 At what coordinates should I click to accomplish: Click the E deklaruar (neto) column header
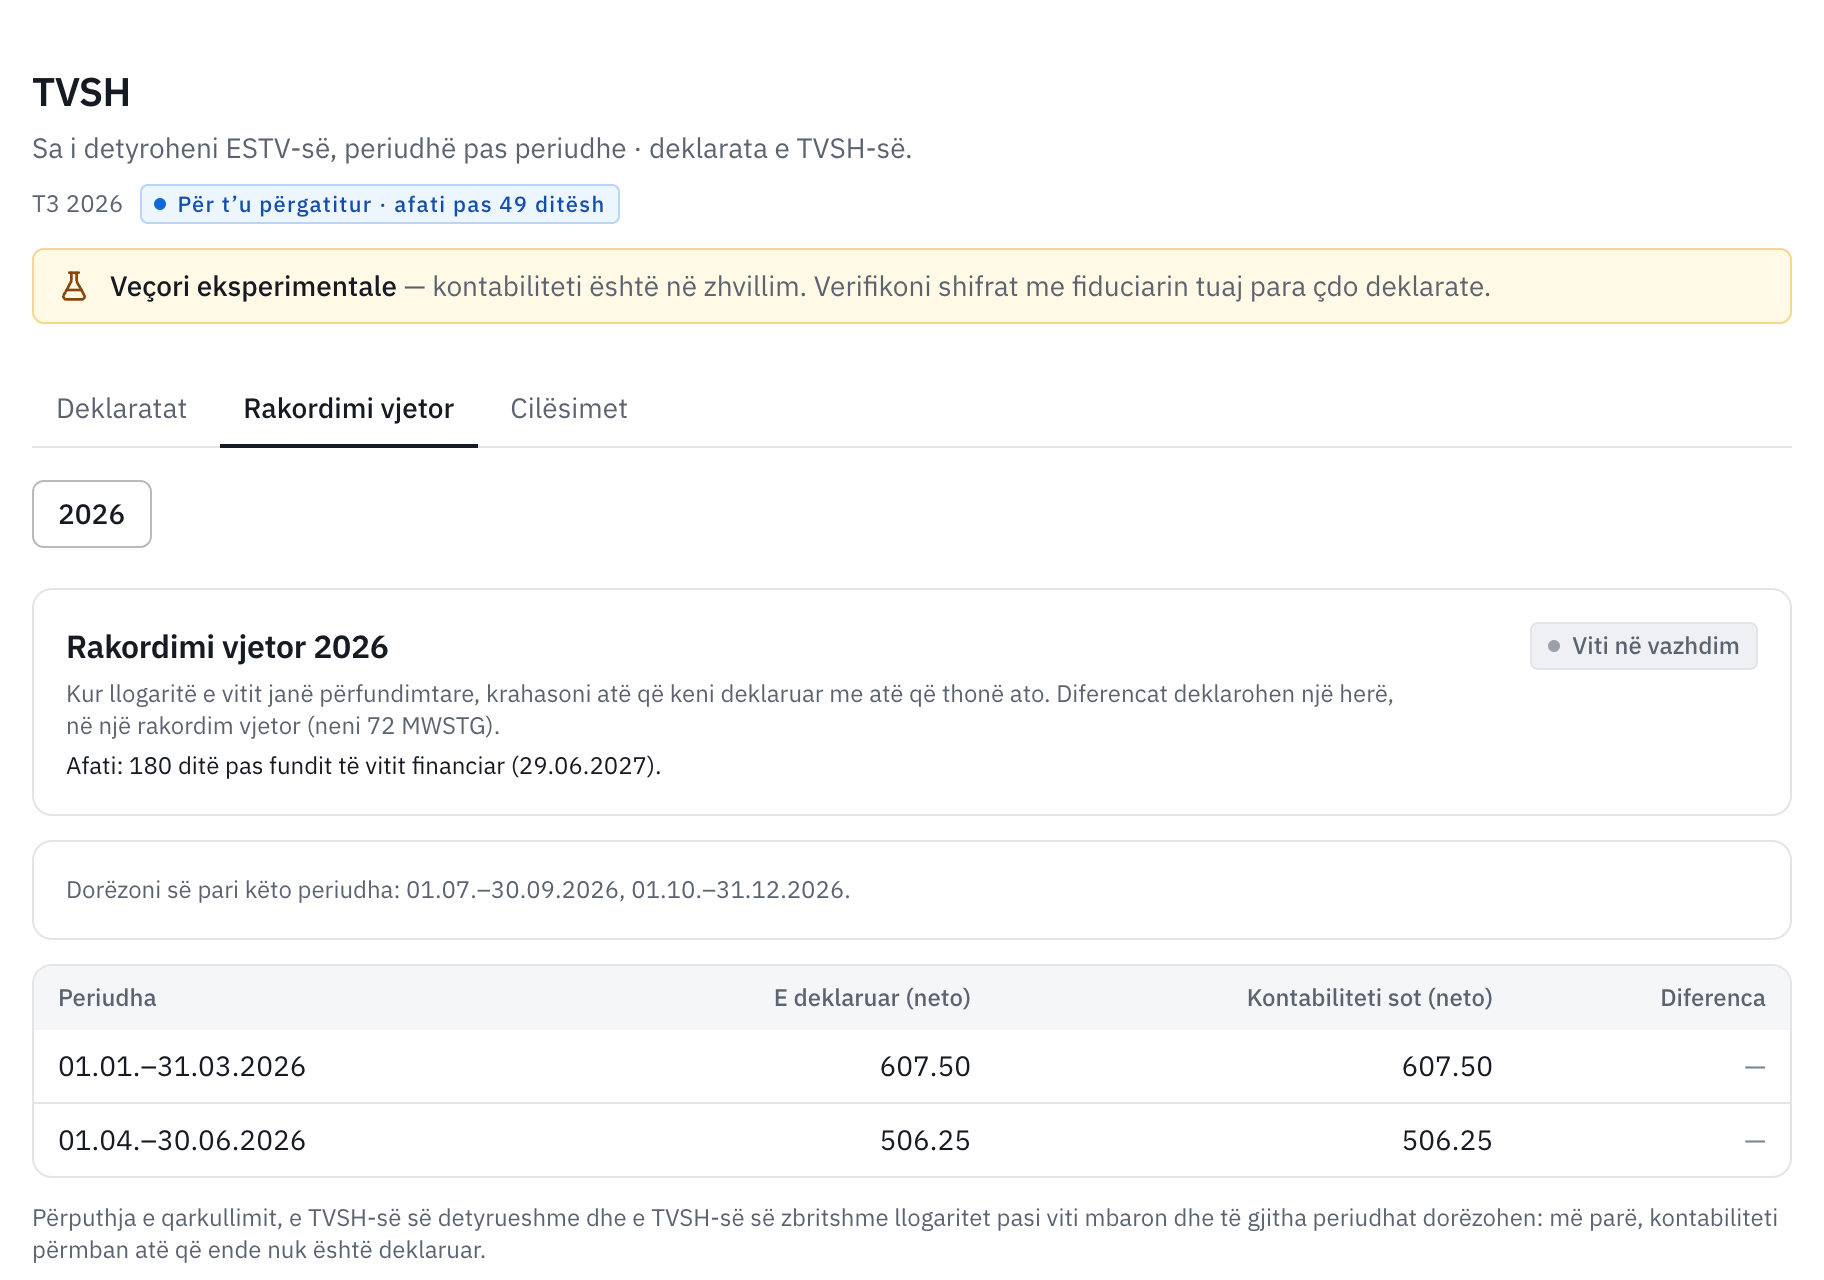(872, 998)
